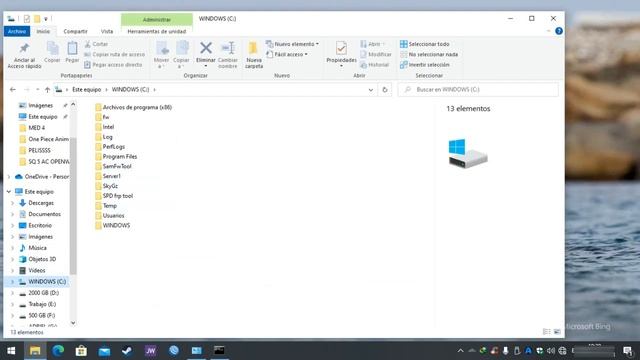640x360 pixels.
Task: Select the SamFwTool folder
Action: pos(113,166)
